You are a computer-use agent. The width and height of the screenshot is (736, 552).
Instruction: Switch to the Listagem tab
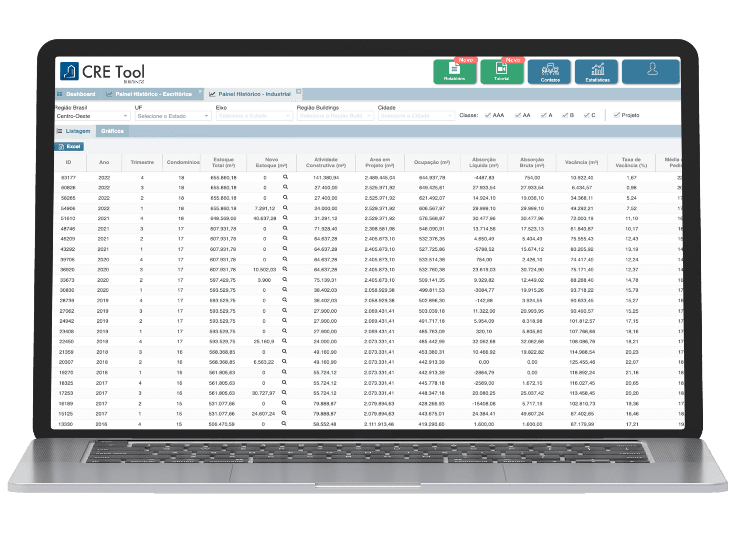coord(74,131)
